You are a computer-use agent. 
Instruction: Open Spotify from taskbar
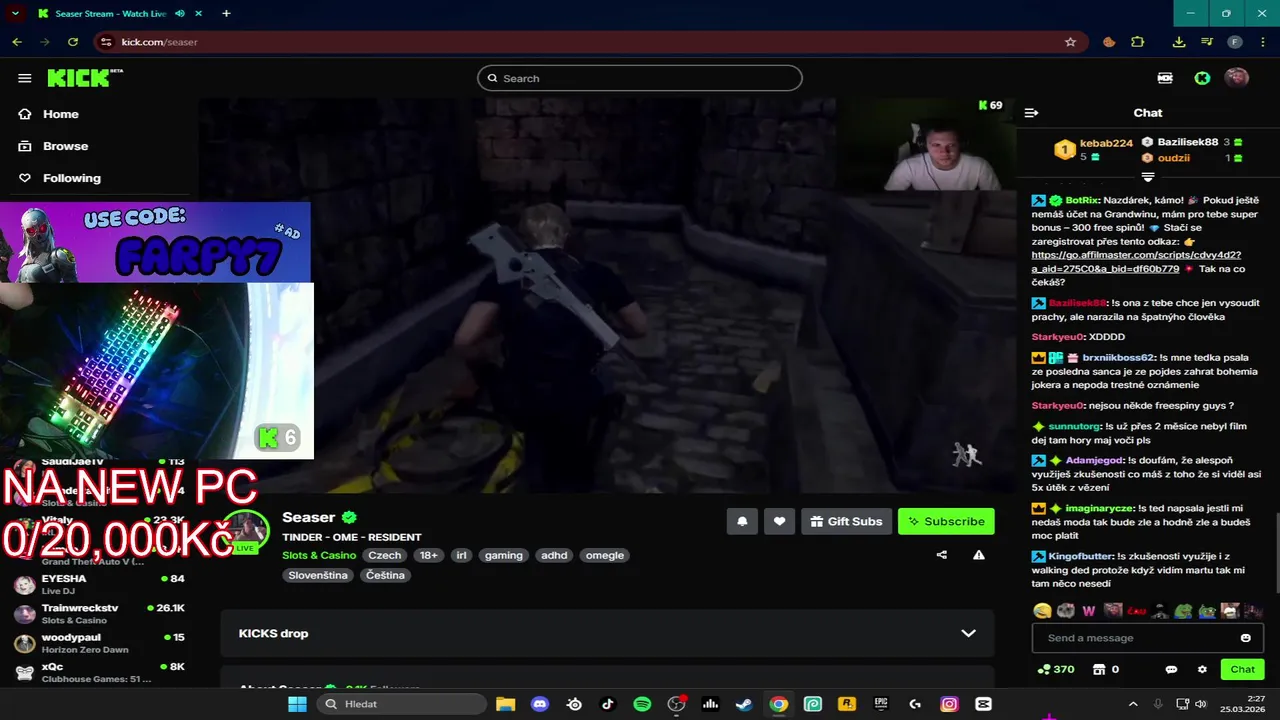click(642, 704)
